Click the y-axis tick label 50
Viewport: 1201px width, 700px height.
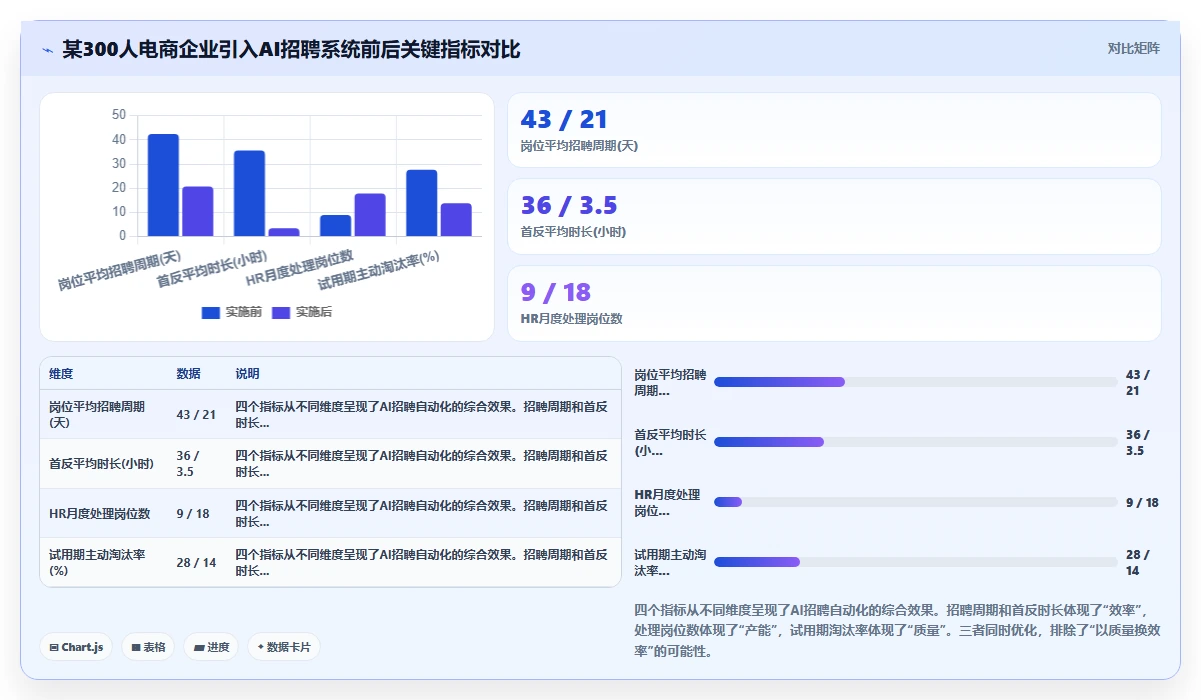click(x=119, y=115)
